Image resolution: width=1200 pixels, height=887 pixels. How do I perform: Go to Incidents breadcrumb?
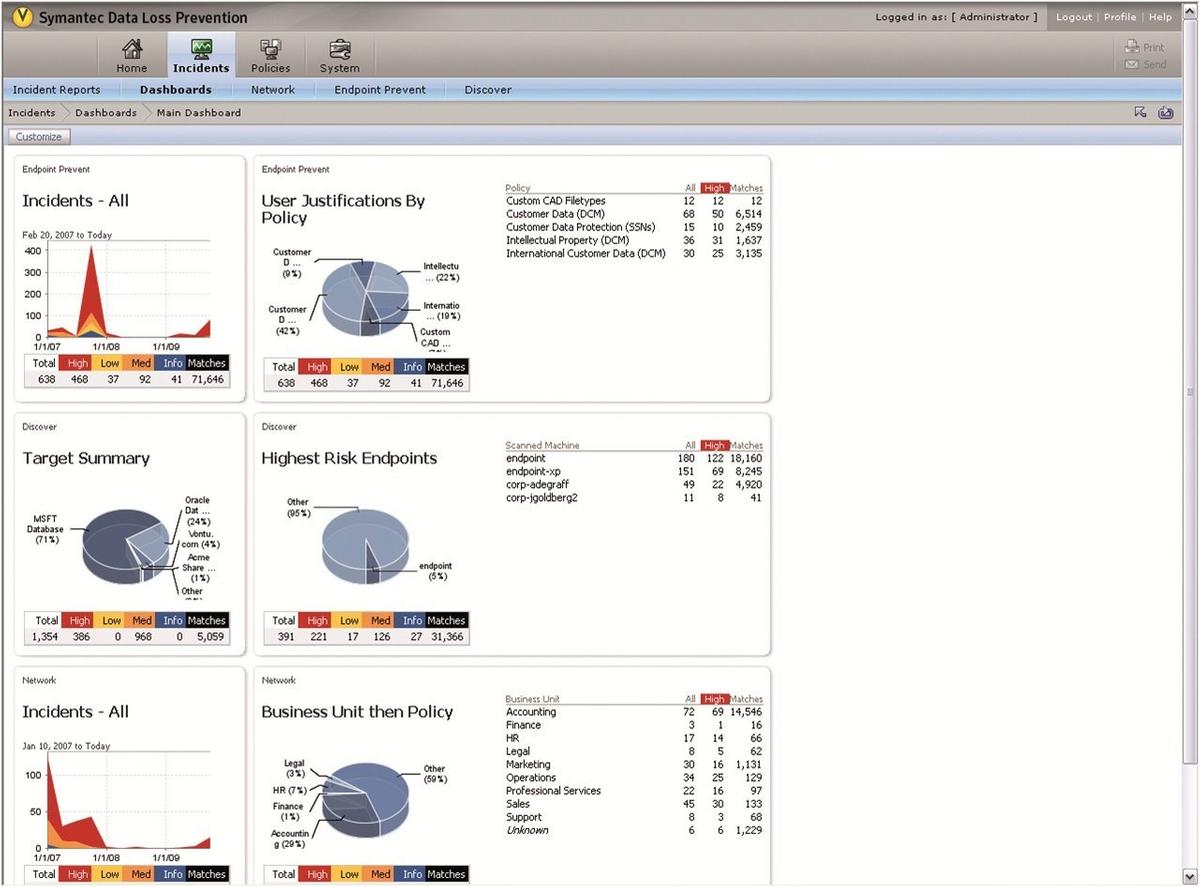click(32, 113)
